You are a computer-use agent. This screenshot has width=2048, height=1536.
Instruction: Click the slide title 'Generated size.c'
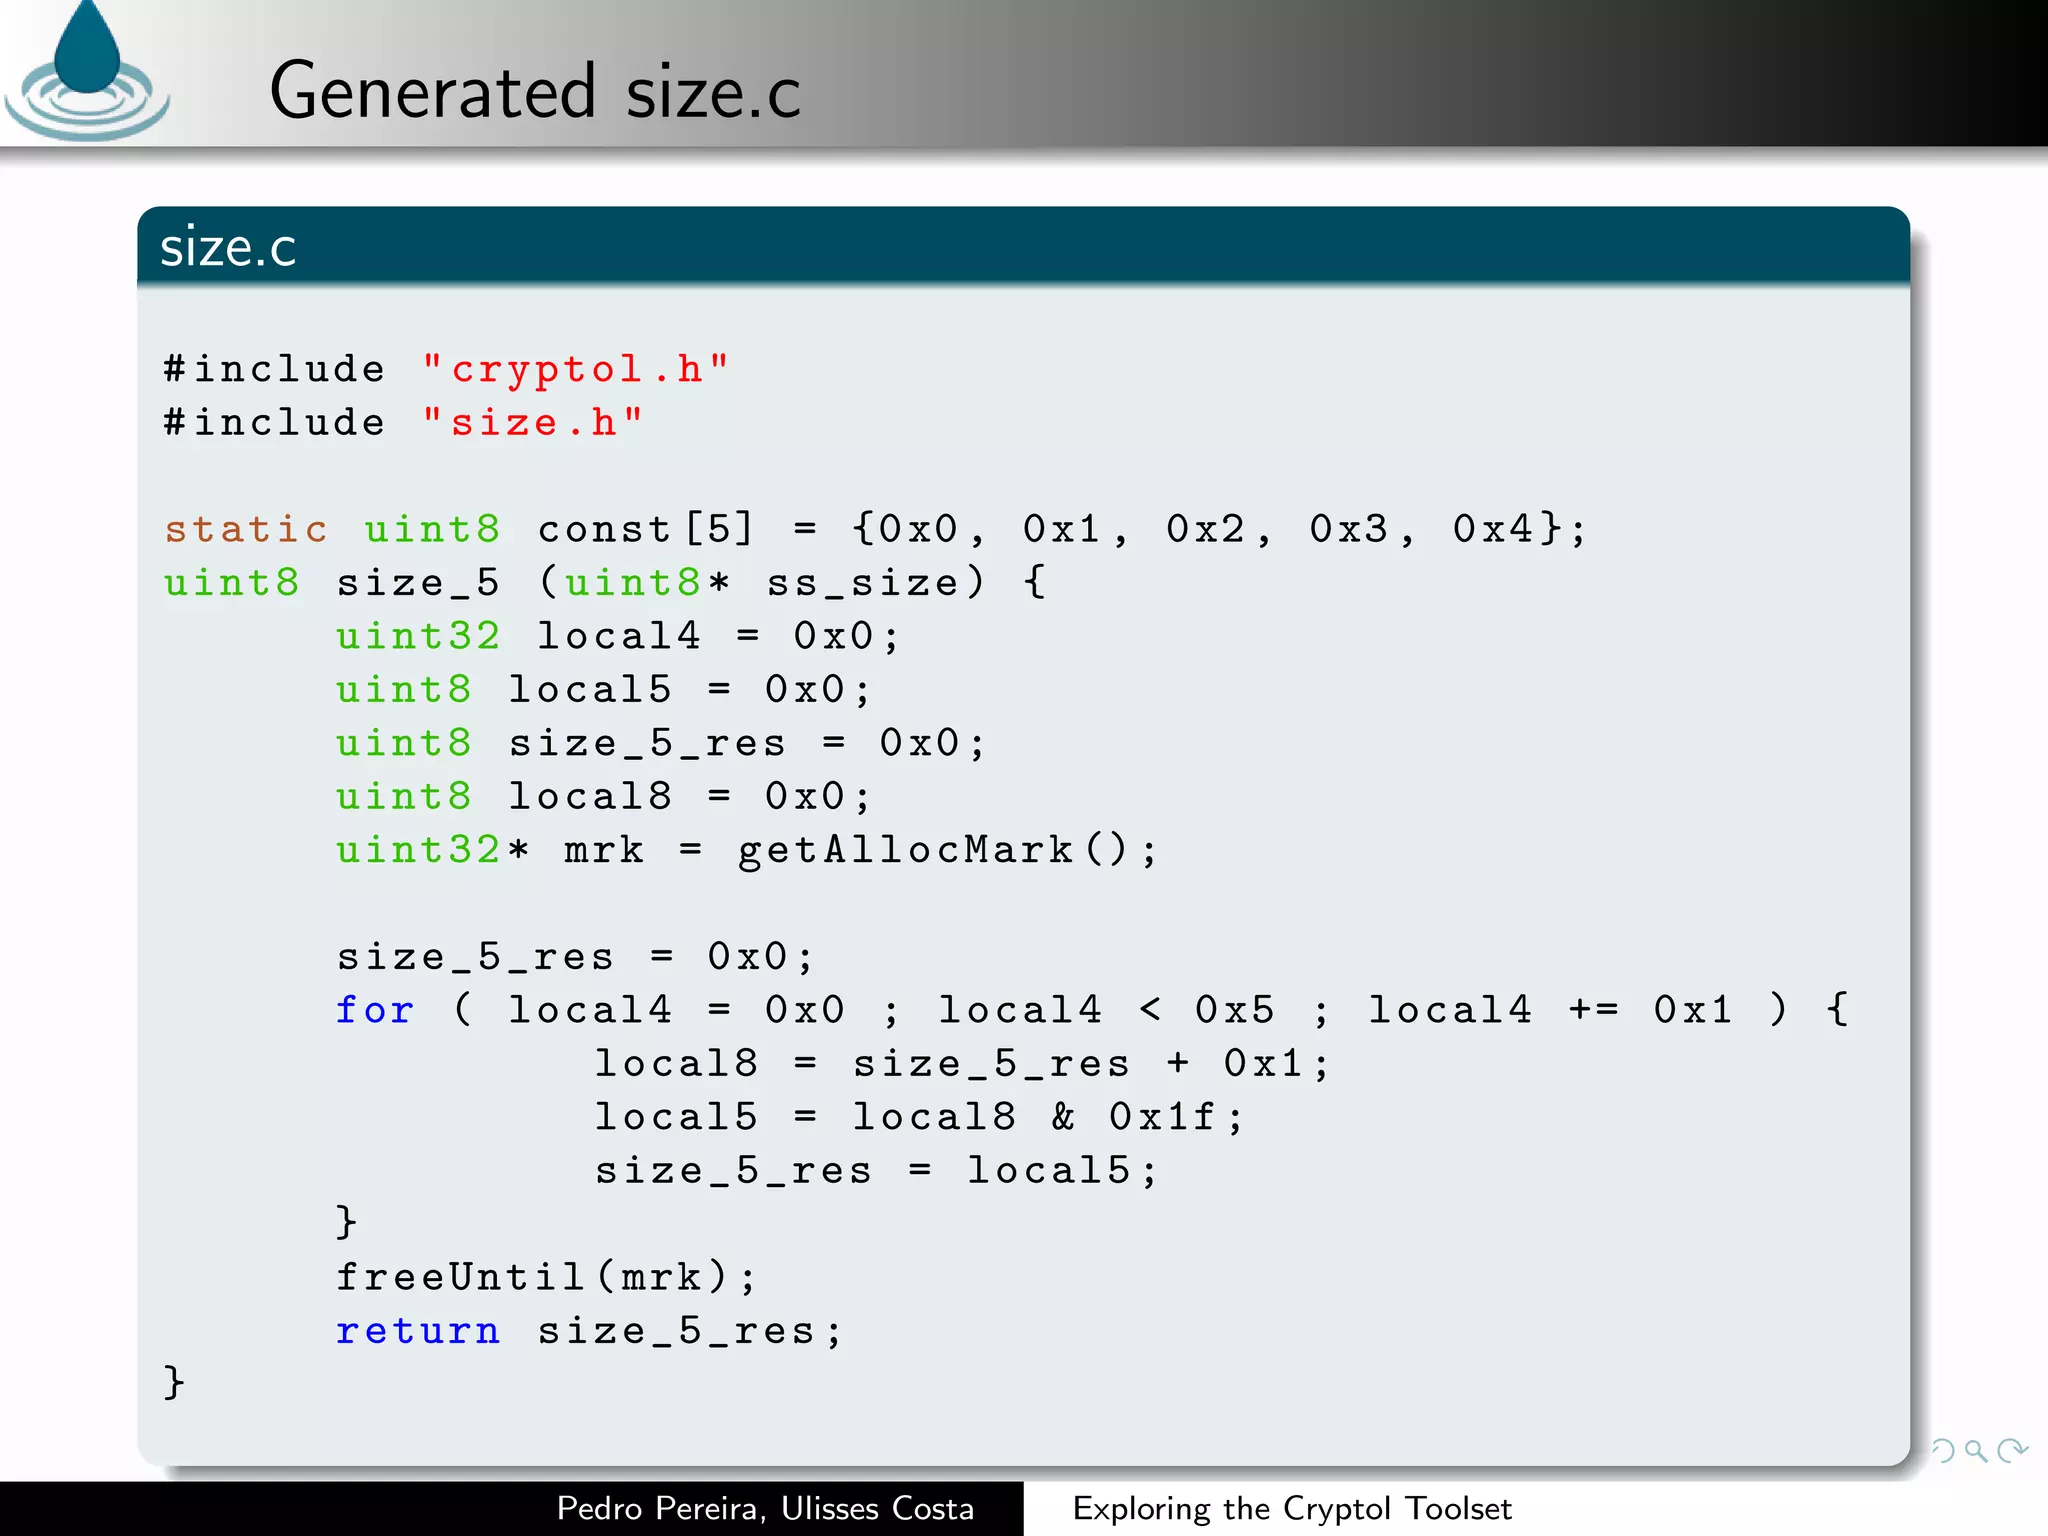[535, 92]
